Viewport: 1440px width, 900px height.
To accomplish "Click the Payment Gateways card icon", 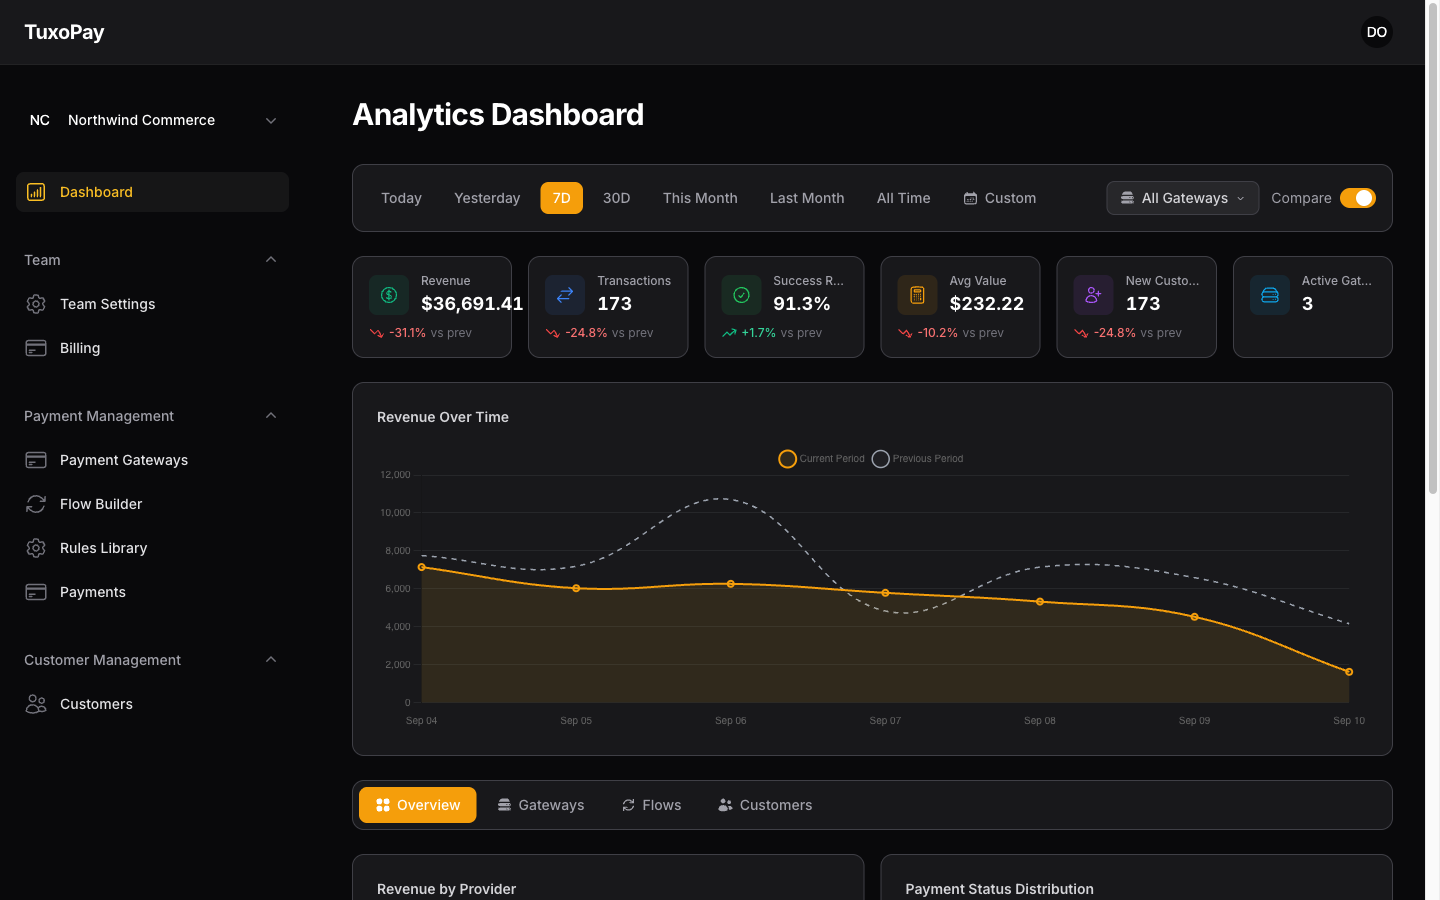I will click(x=36, y=460).
